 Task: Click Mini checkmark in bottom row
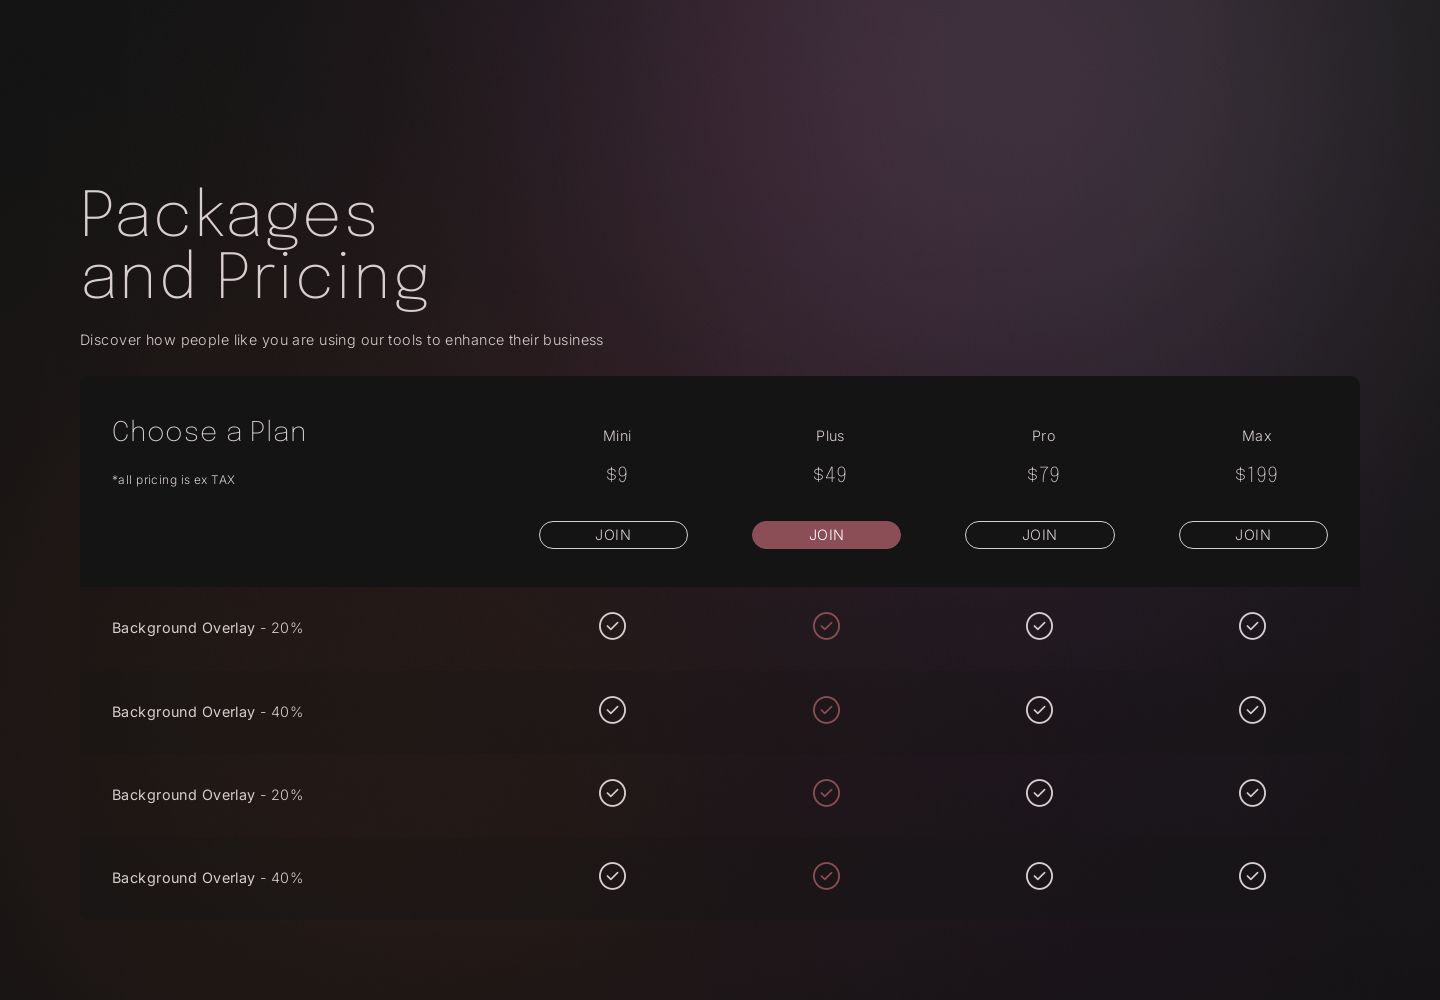pos(612,876)
